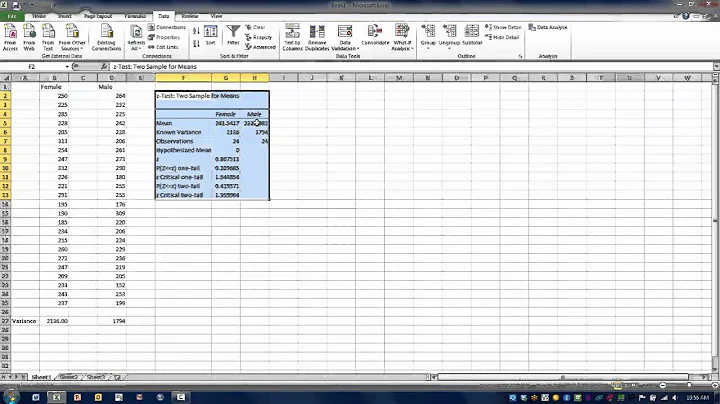The image size is (720, 404).
Task: Open the Ungroup dropdown
Action: [x=449, y=37]
